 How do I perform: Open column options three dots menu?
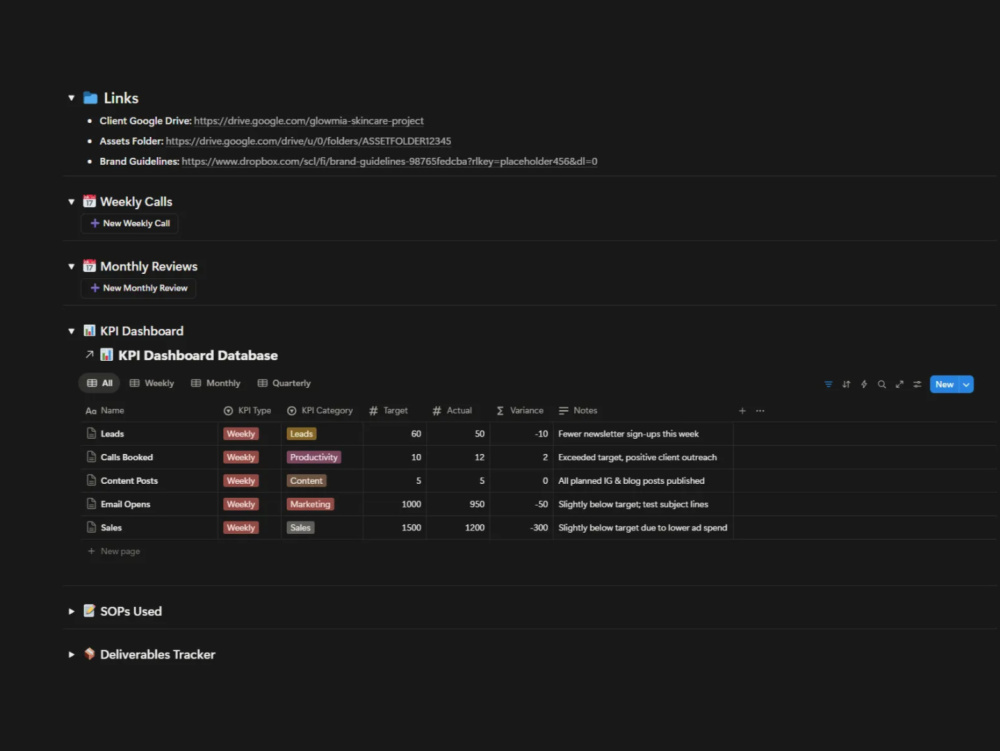[760, 411]
